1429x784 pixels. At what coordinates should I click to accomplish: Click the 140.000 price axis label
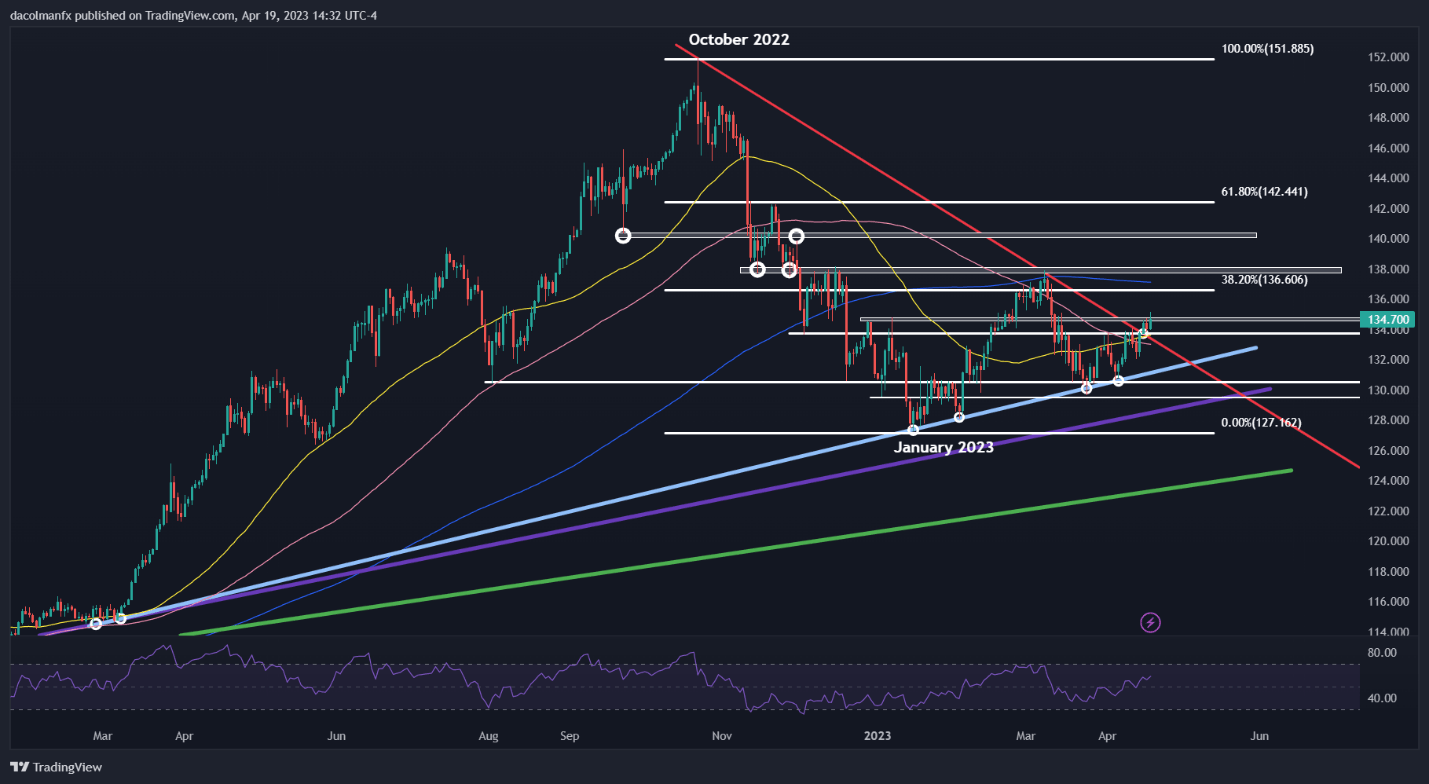click(1389, 239)
